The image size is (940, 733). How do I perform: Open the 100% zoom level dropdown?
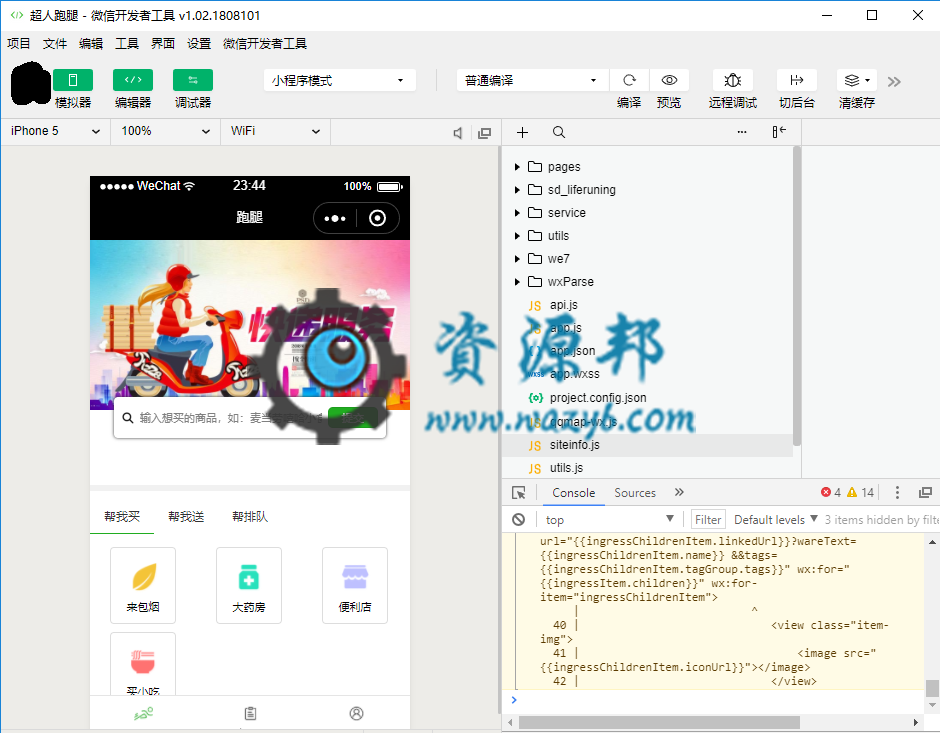[x=165, y=131]
